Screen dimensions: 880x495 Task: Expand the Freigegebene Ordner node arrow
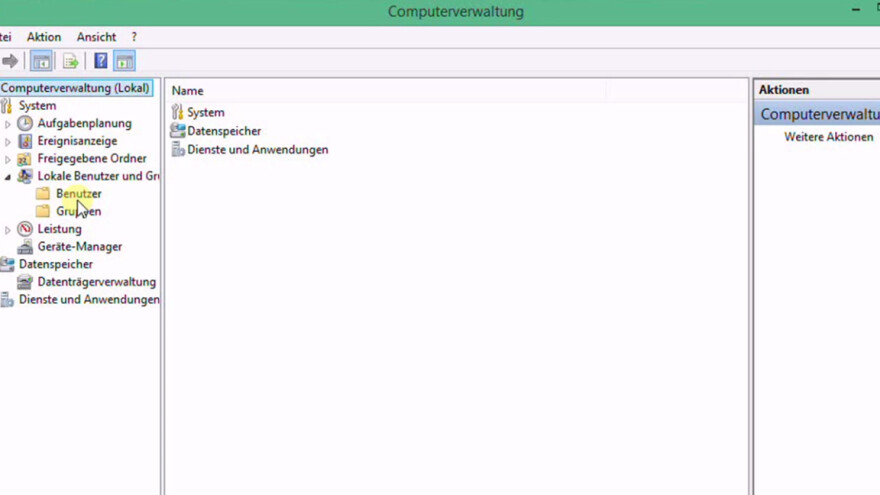click(8, 159)
